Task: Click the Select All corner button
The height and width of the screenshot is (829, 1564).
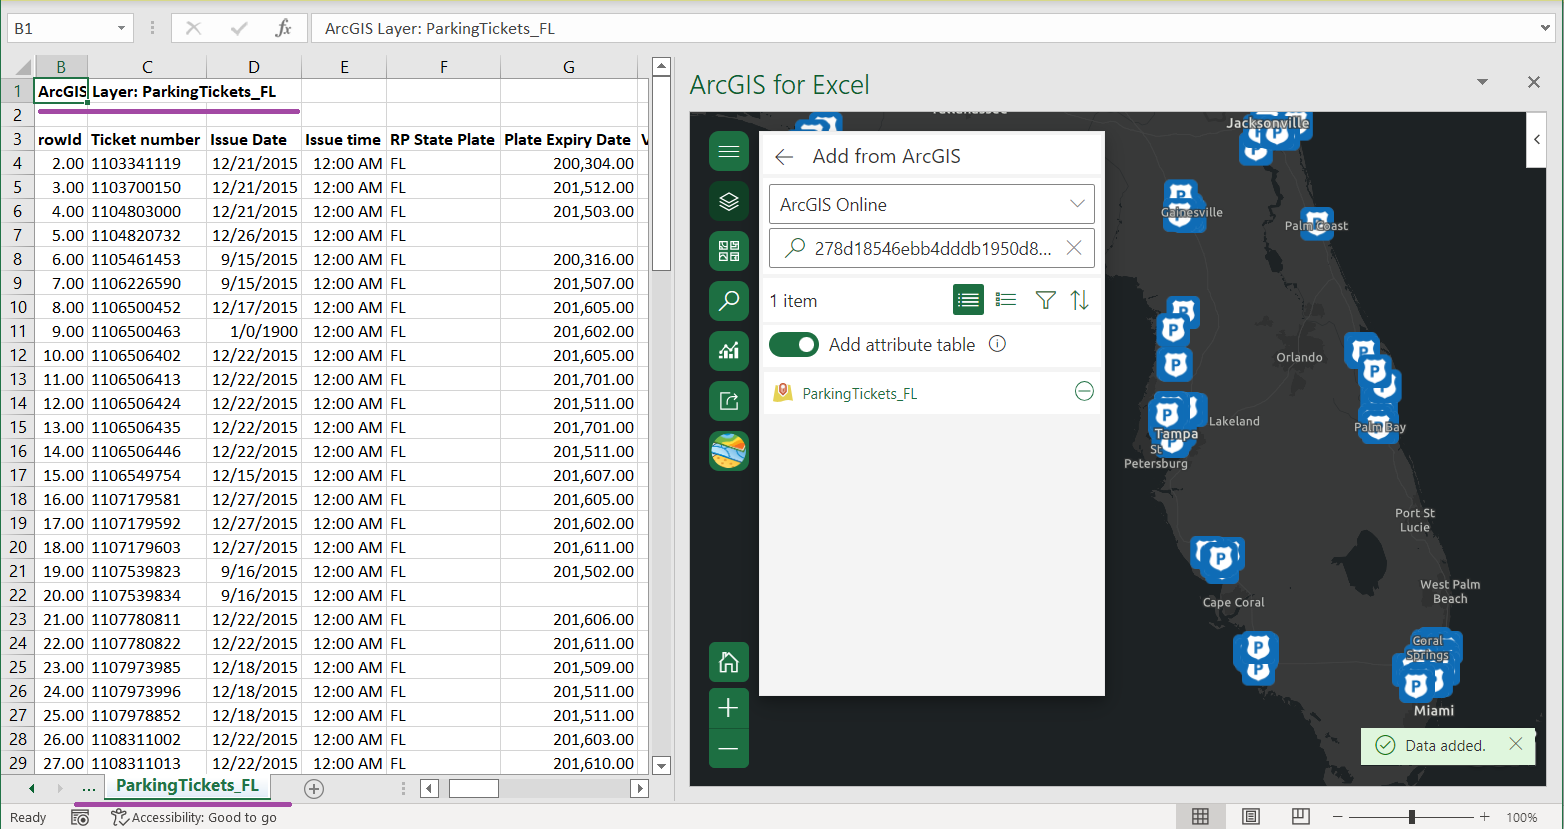Action: (x=17, y=67)
